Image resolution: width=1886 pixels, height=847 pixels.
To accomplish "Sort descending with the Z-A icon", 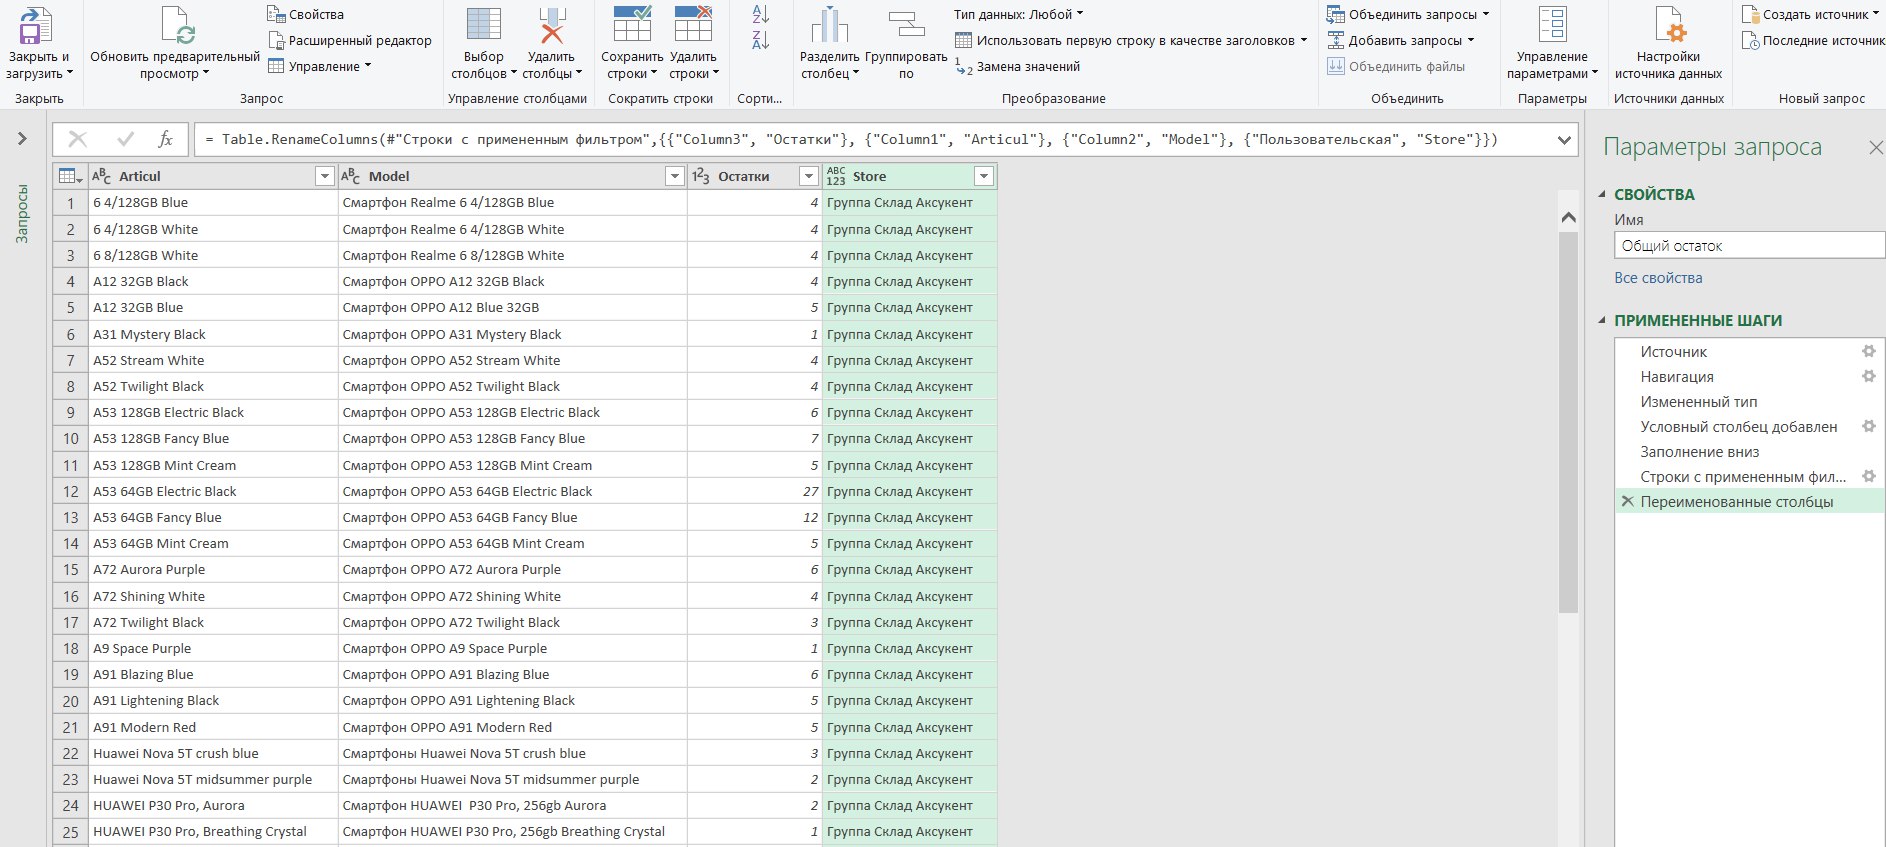I will tap(761, 40).
